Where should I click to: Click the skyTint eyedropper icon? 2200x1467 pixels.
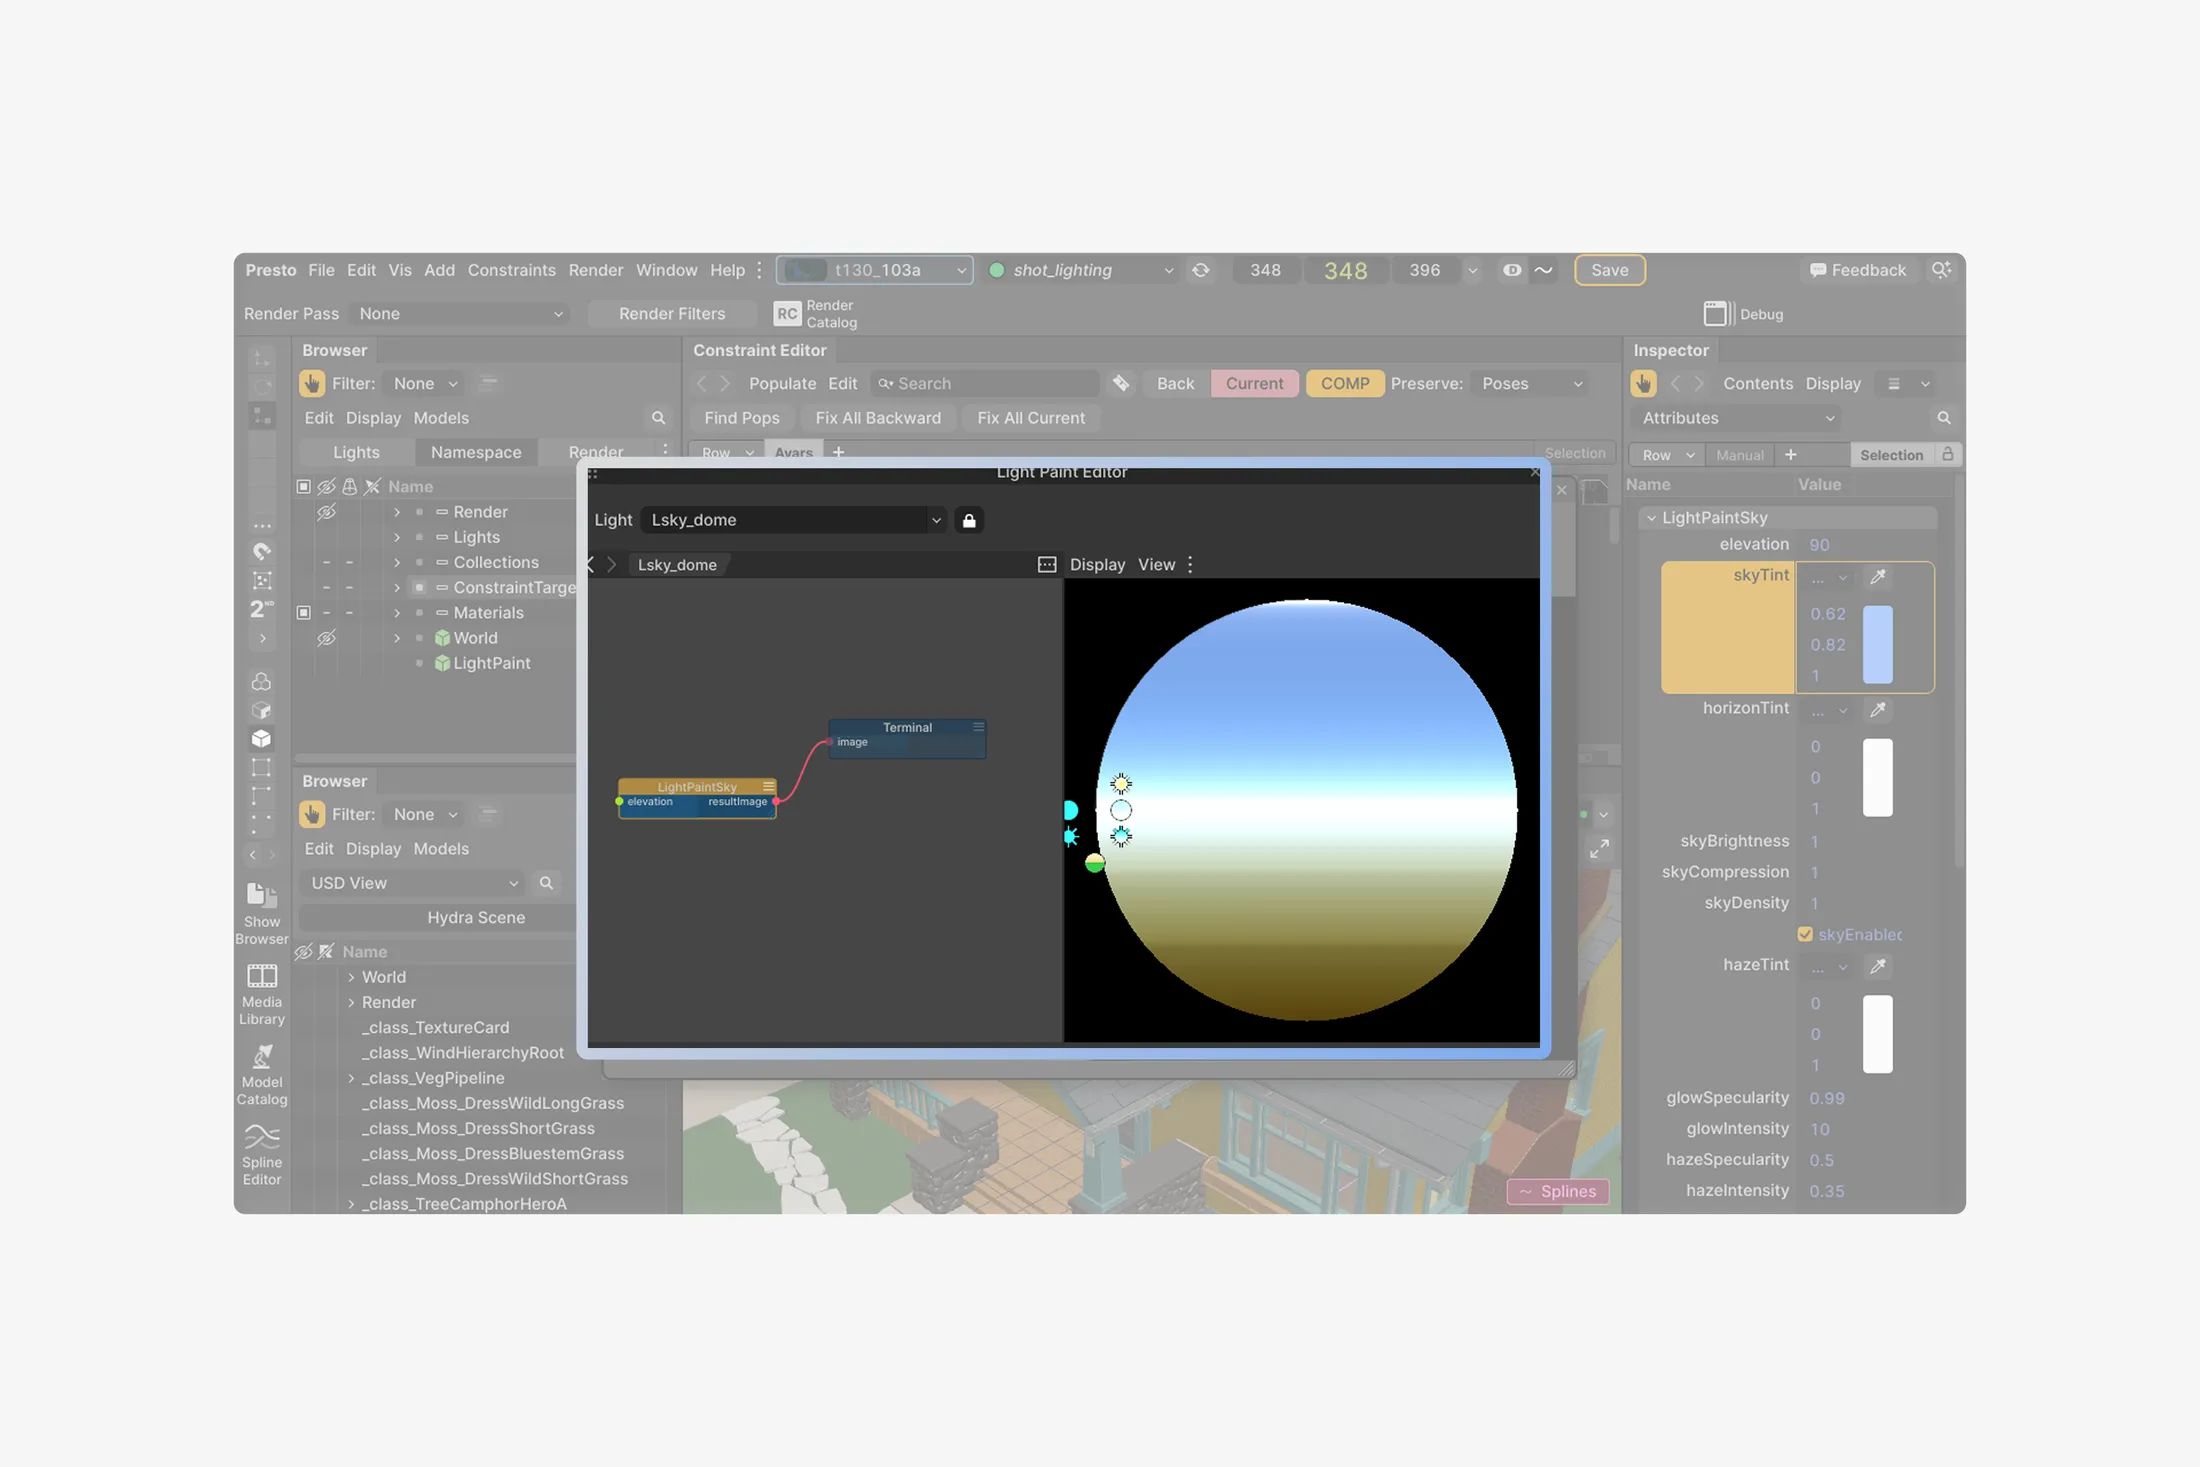pos(1878,577)
